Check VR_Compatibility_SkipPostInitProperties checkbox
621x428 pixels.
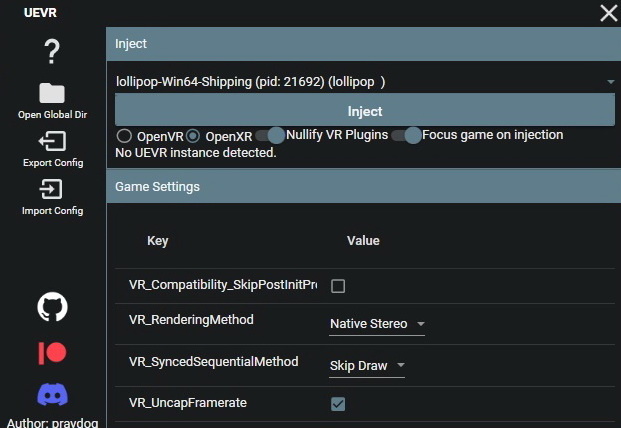(x=338, y=286)
